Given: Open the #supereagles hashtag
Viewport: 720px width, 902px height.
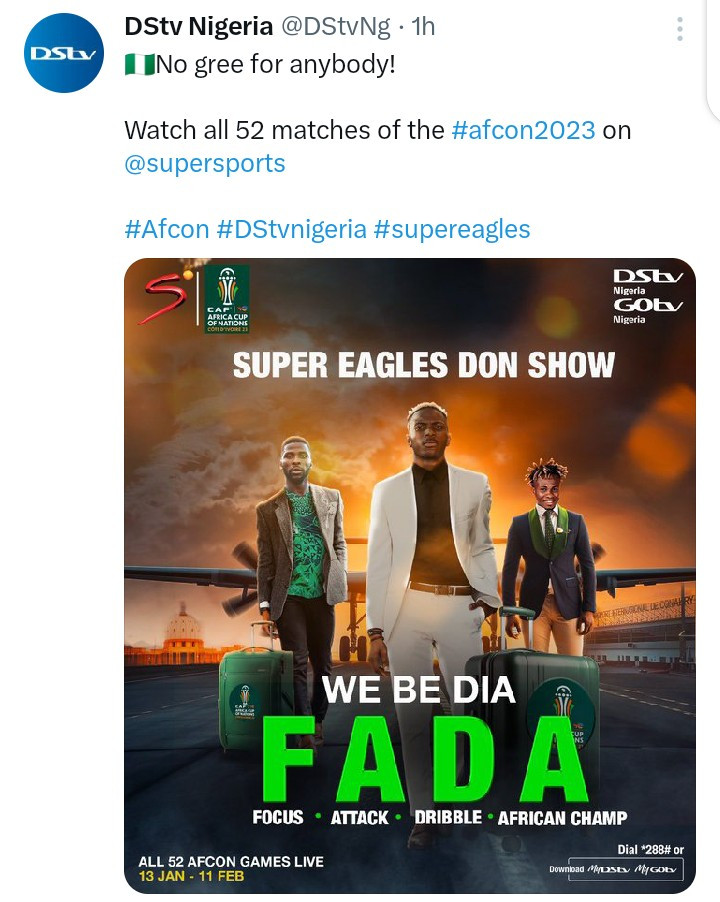Looking at the screenshot, I should point(451,229).
